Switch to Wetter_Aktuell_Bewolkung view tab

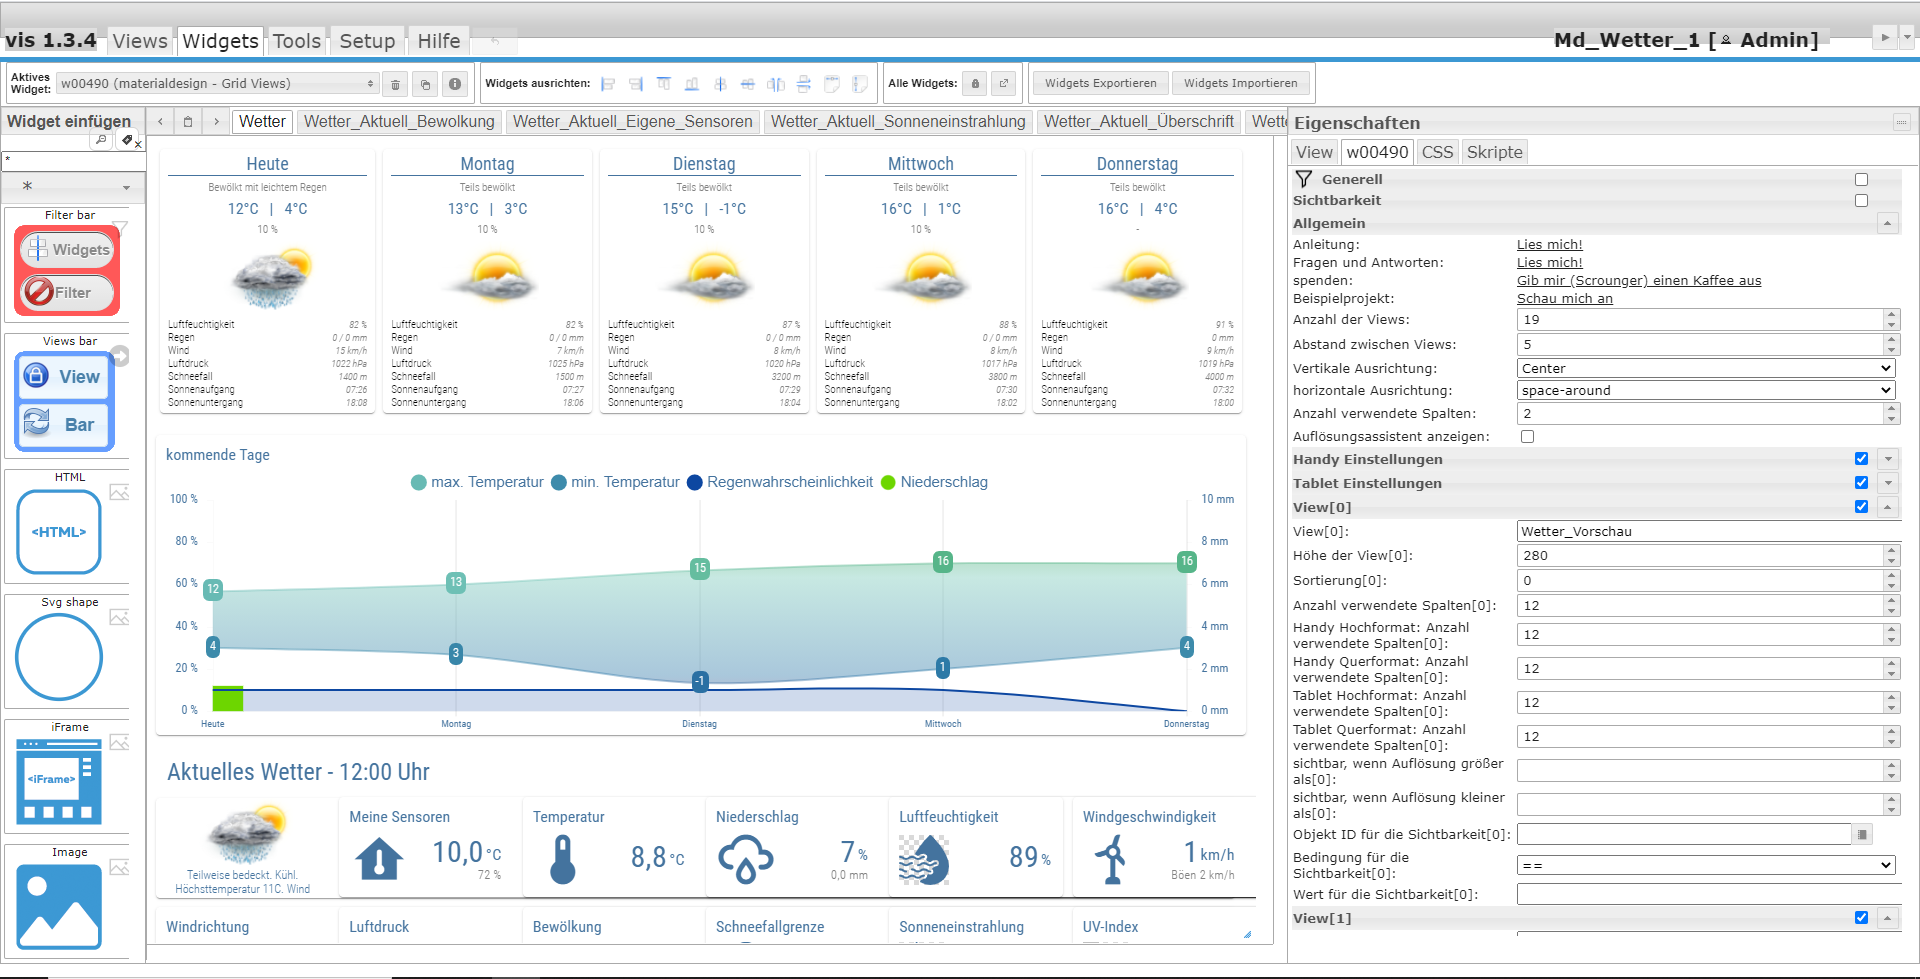coord(399,121)
